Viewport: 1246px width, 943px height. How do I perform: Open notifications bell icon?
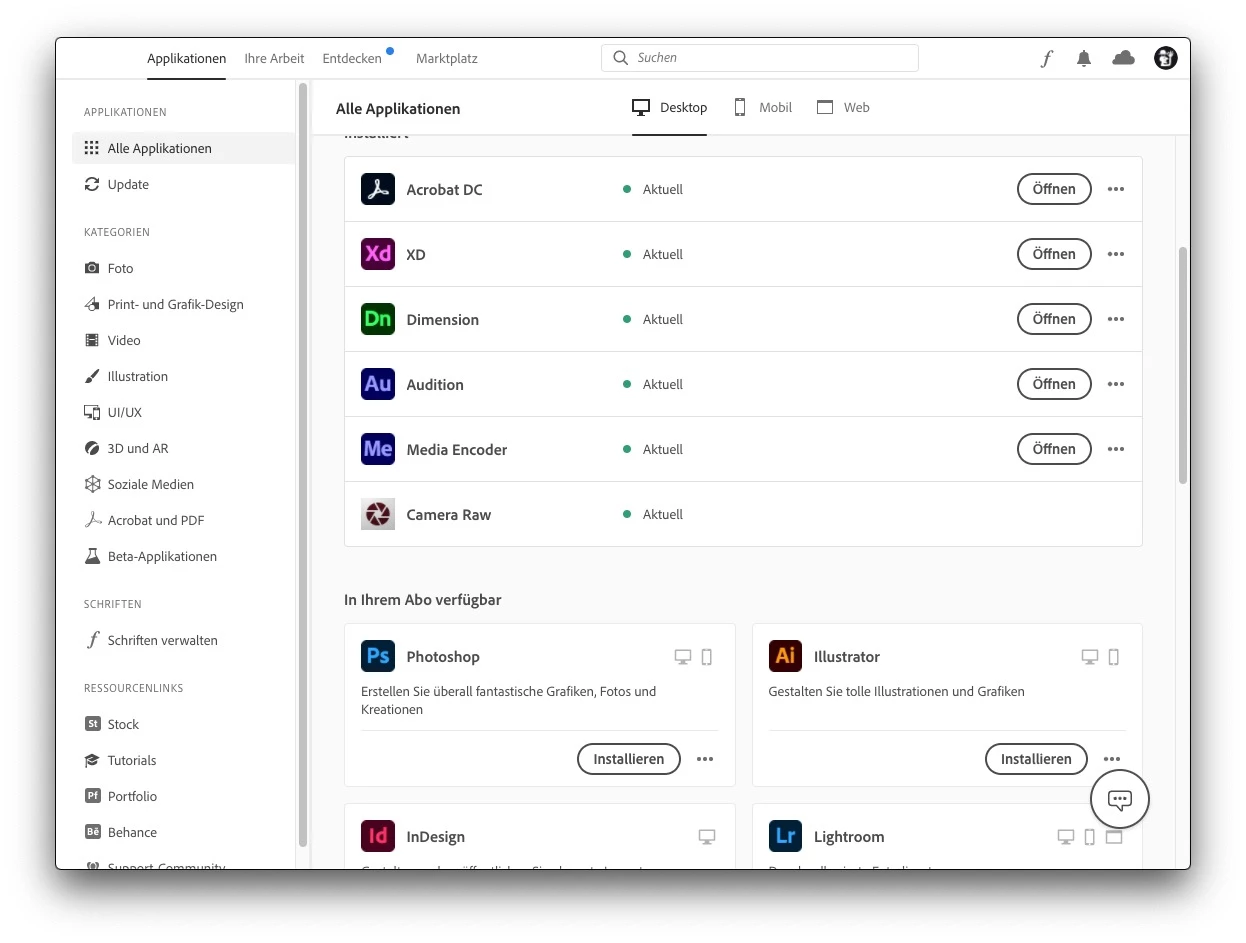1084,59
